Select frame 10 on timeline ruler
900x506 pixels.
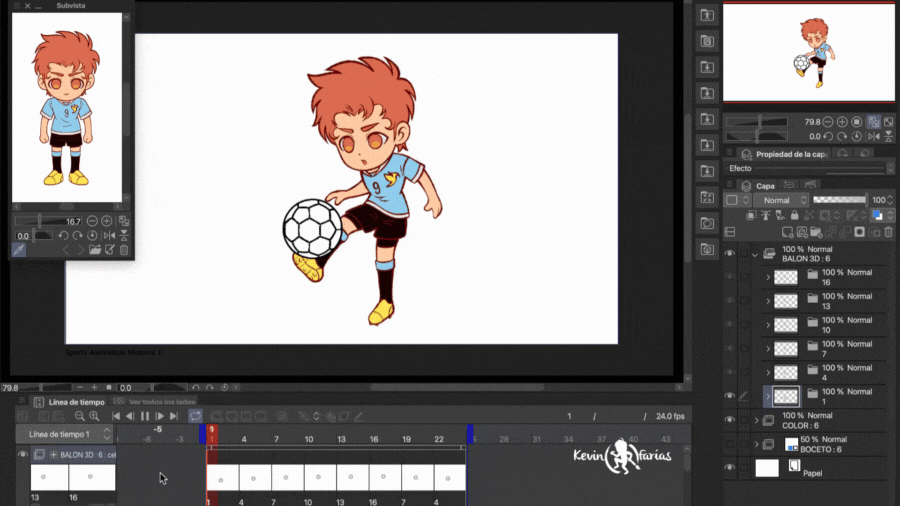(x=309, y=439)
